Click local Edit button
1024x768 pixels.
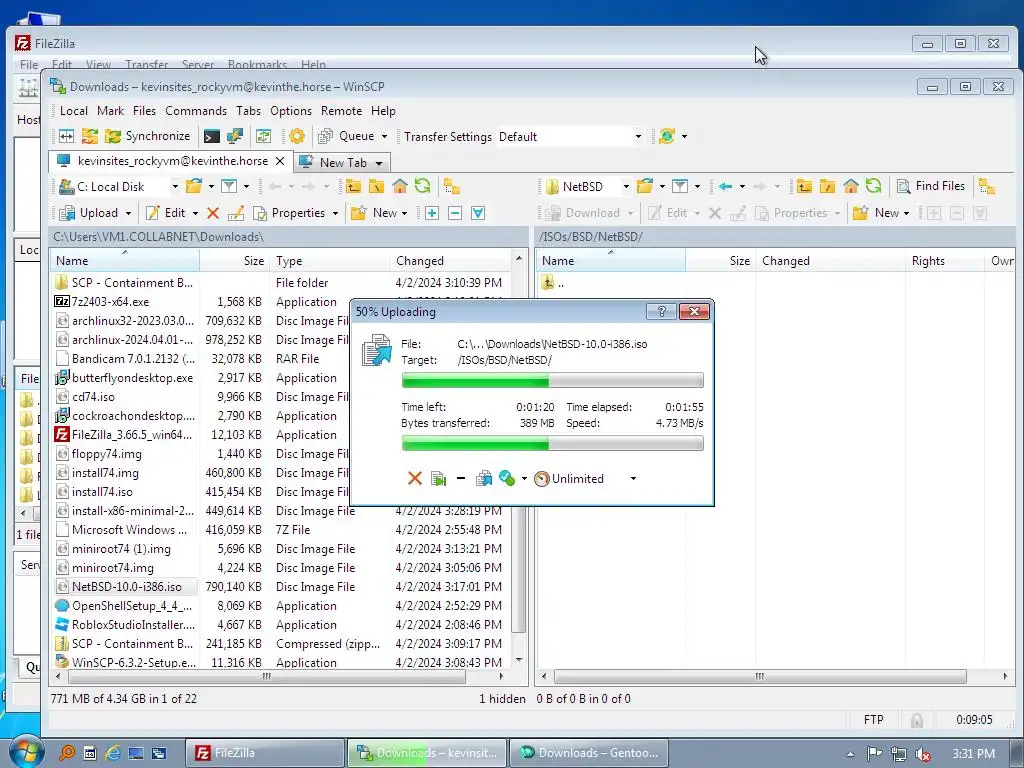click(166, 213)
